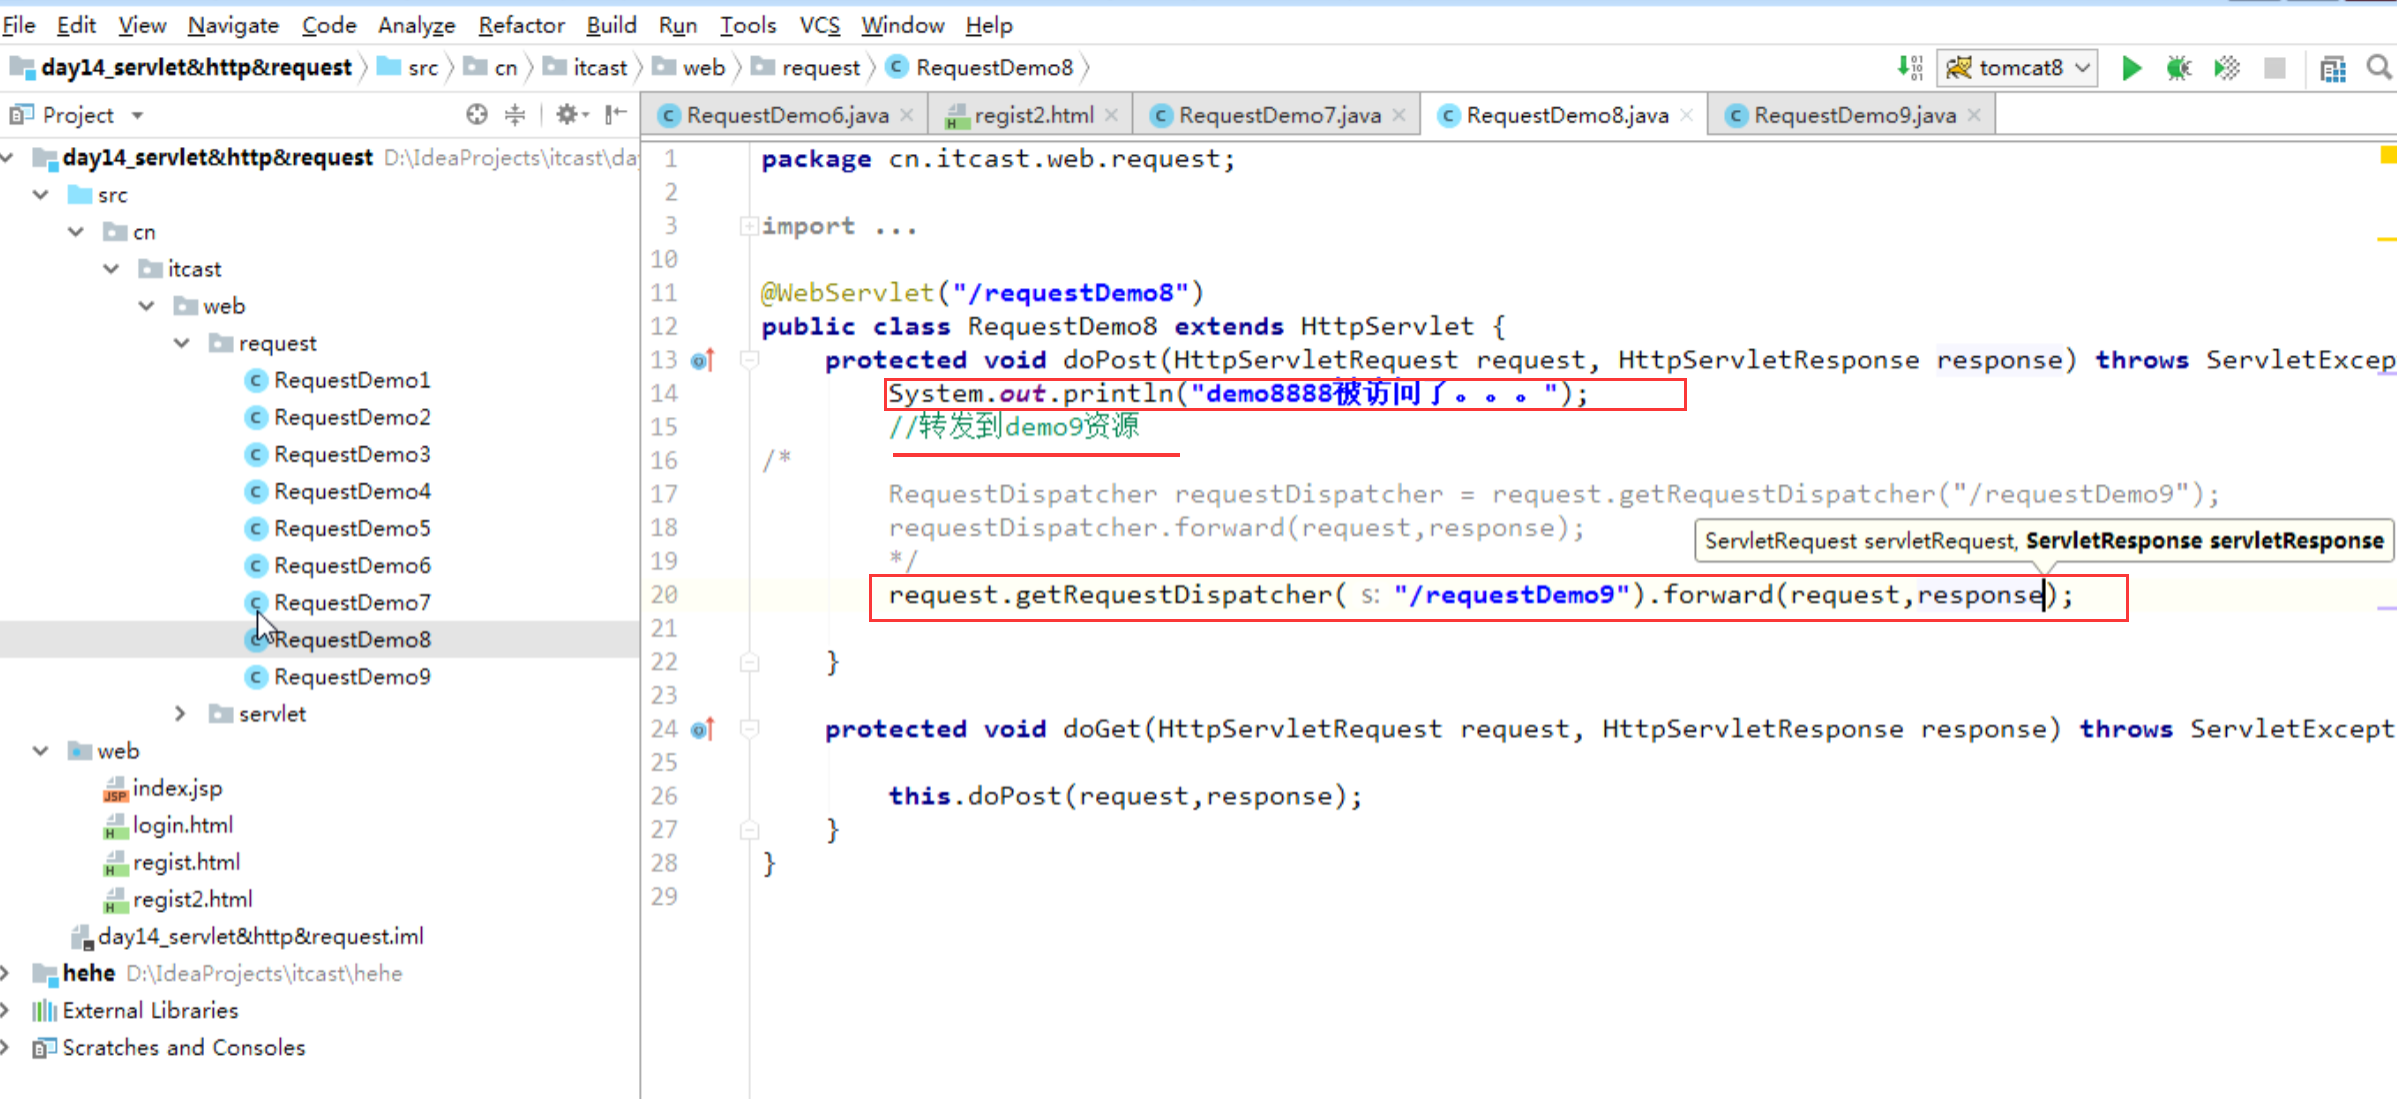This screenshot has height=1099, width=2397.
Task: Start debugging with the Debug bug icon
Action: tap(2178, 68)
